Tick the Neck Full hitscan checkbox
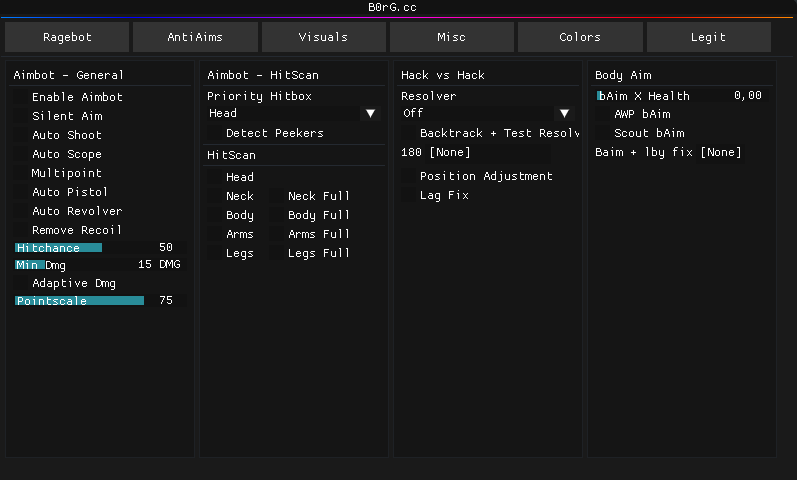The image size is (797, 480). 278,197
